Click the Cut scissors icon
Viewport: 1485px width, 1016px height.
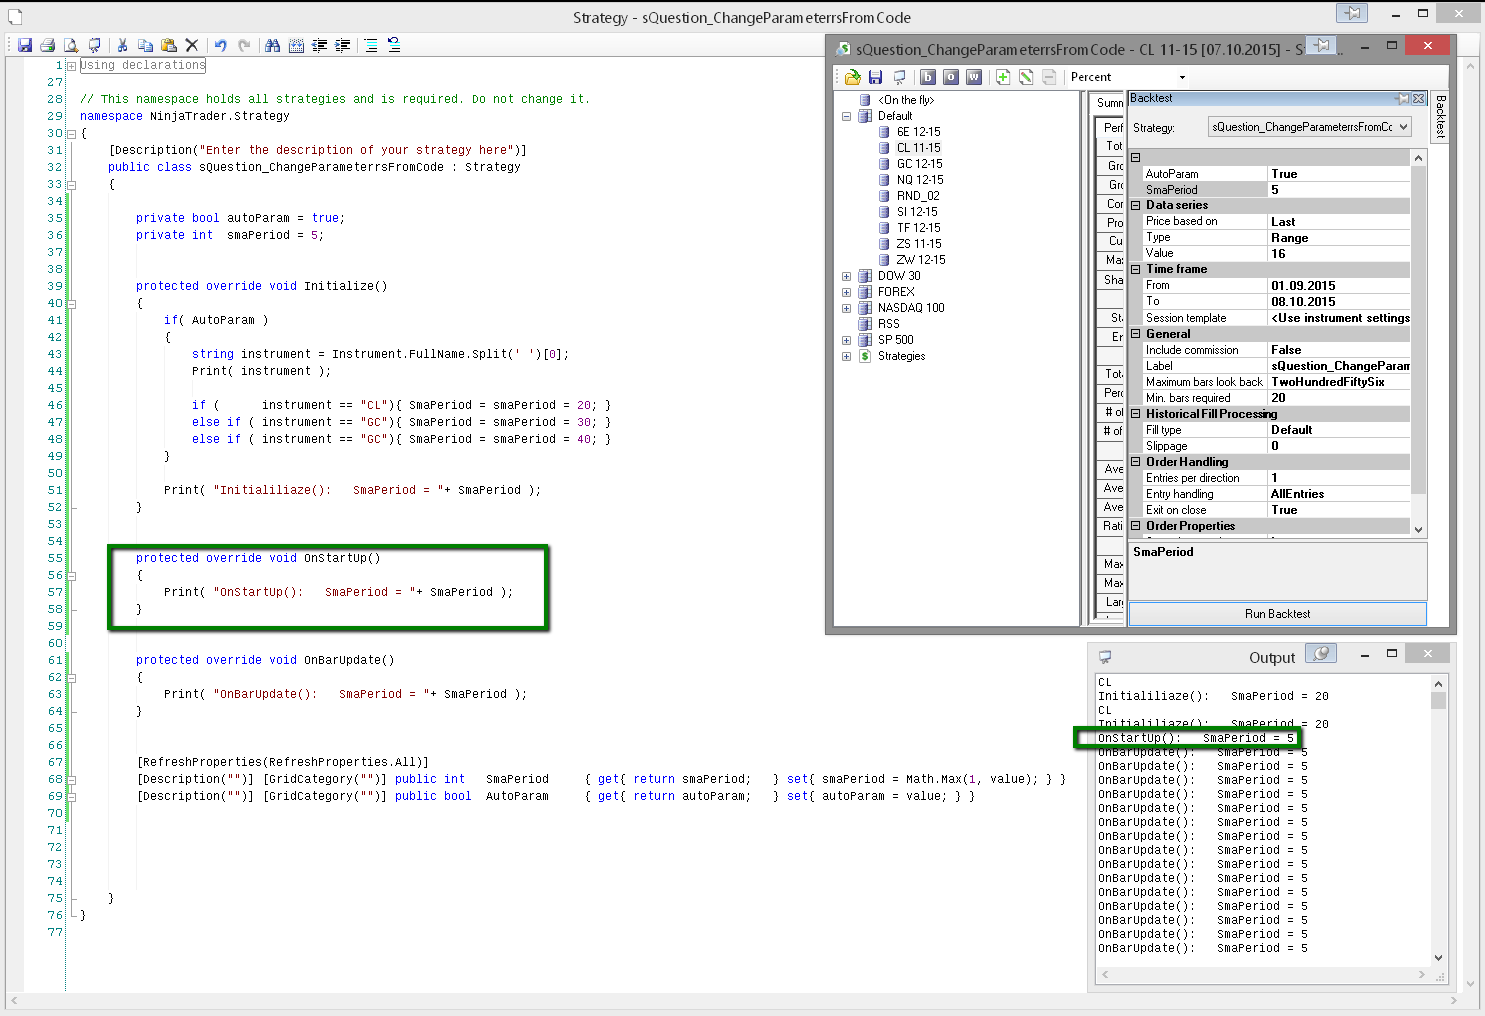pyautogui.click(x=122, y=45)
